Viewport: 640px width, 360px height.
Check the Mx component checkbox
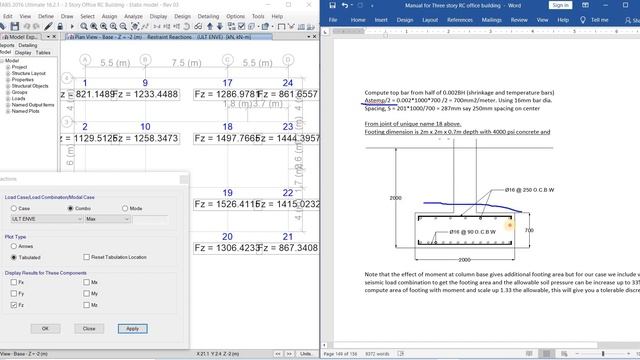(x=87, y=282)
